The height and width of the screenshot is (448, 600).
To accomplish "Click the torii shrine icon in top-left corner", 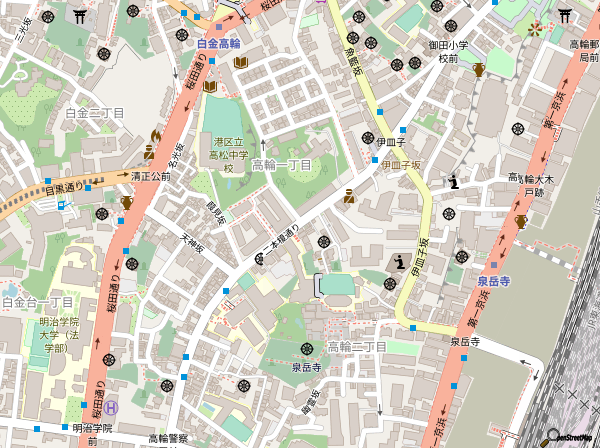I will click(x=79, y=14).
